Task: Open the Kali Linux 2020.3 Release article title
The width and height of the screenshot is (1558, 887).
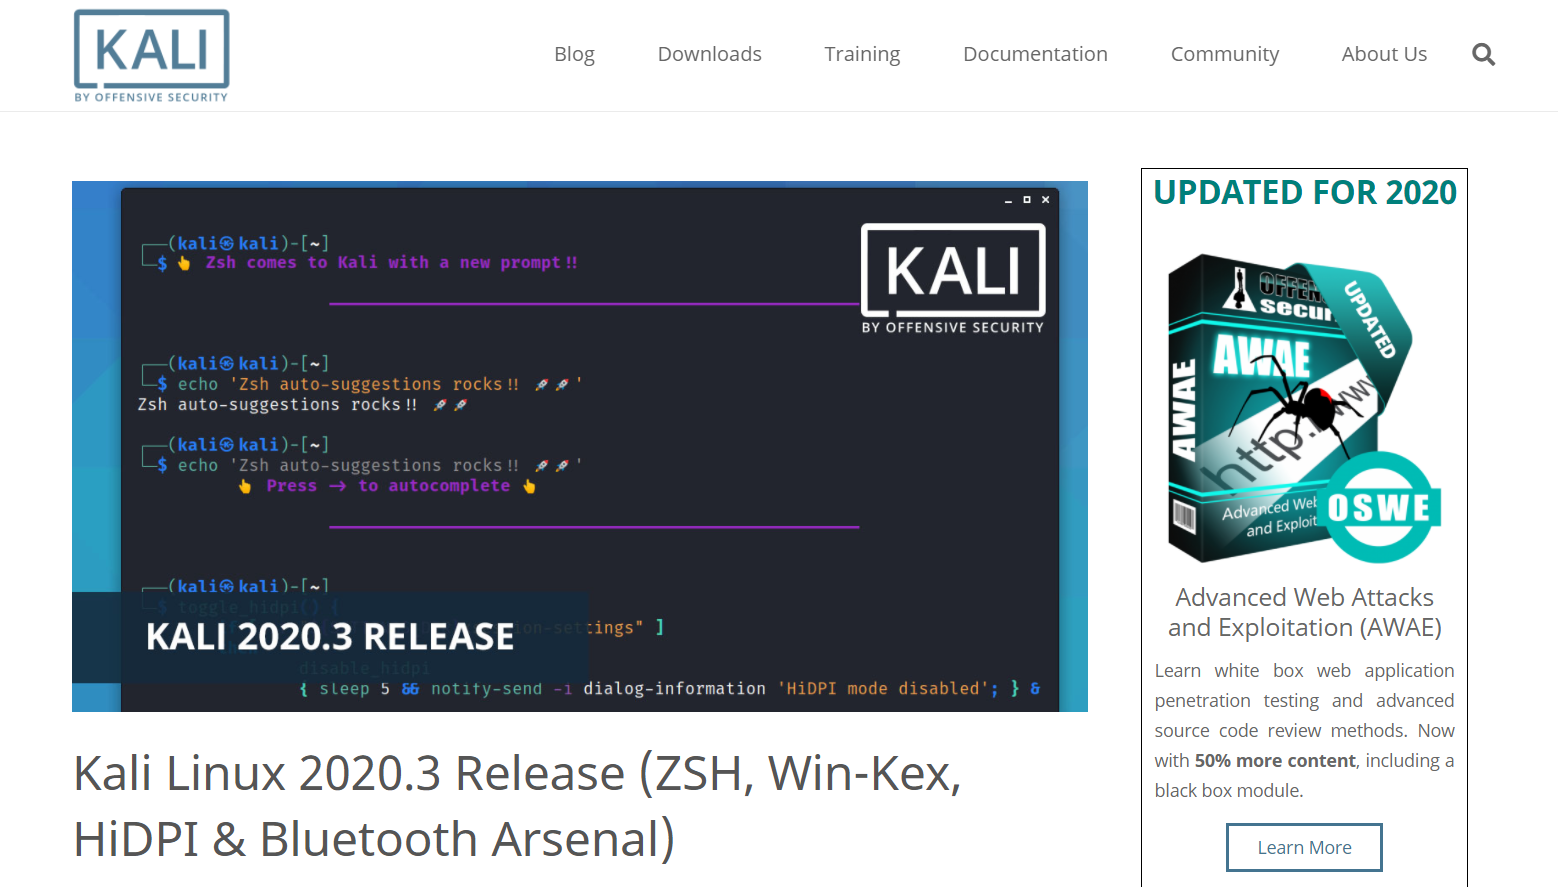Action: click(517, 806)
